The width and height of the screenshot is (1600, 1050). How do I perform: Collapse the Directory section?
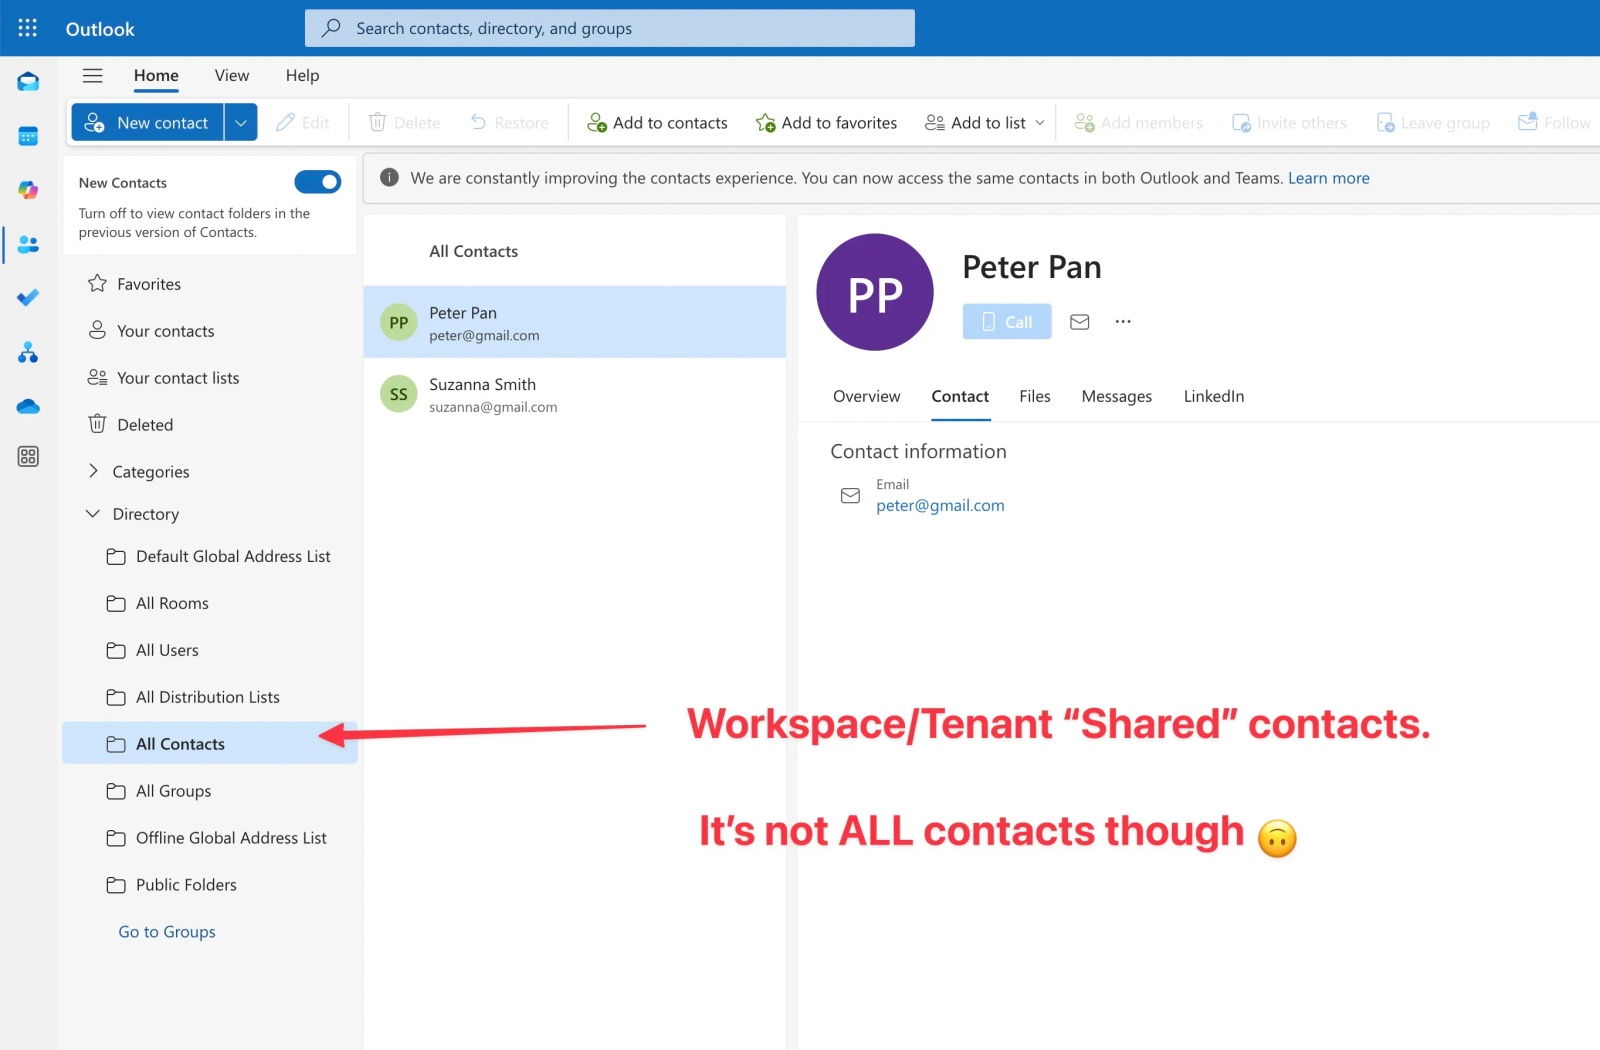93,514
